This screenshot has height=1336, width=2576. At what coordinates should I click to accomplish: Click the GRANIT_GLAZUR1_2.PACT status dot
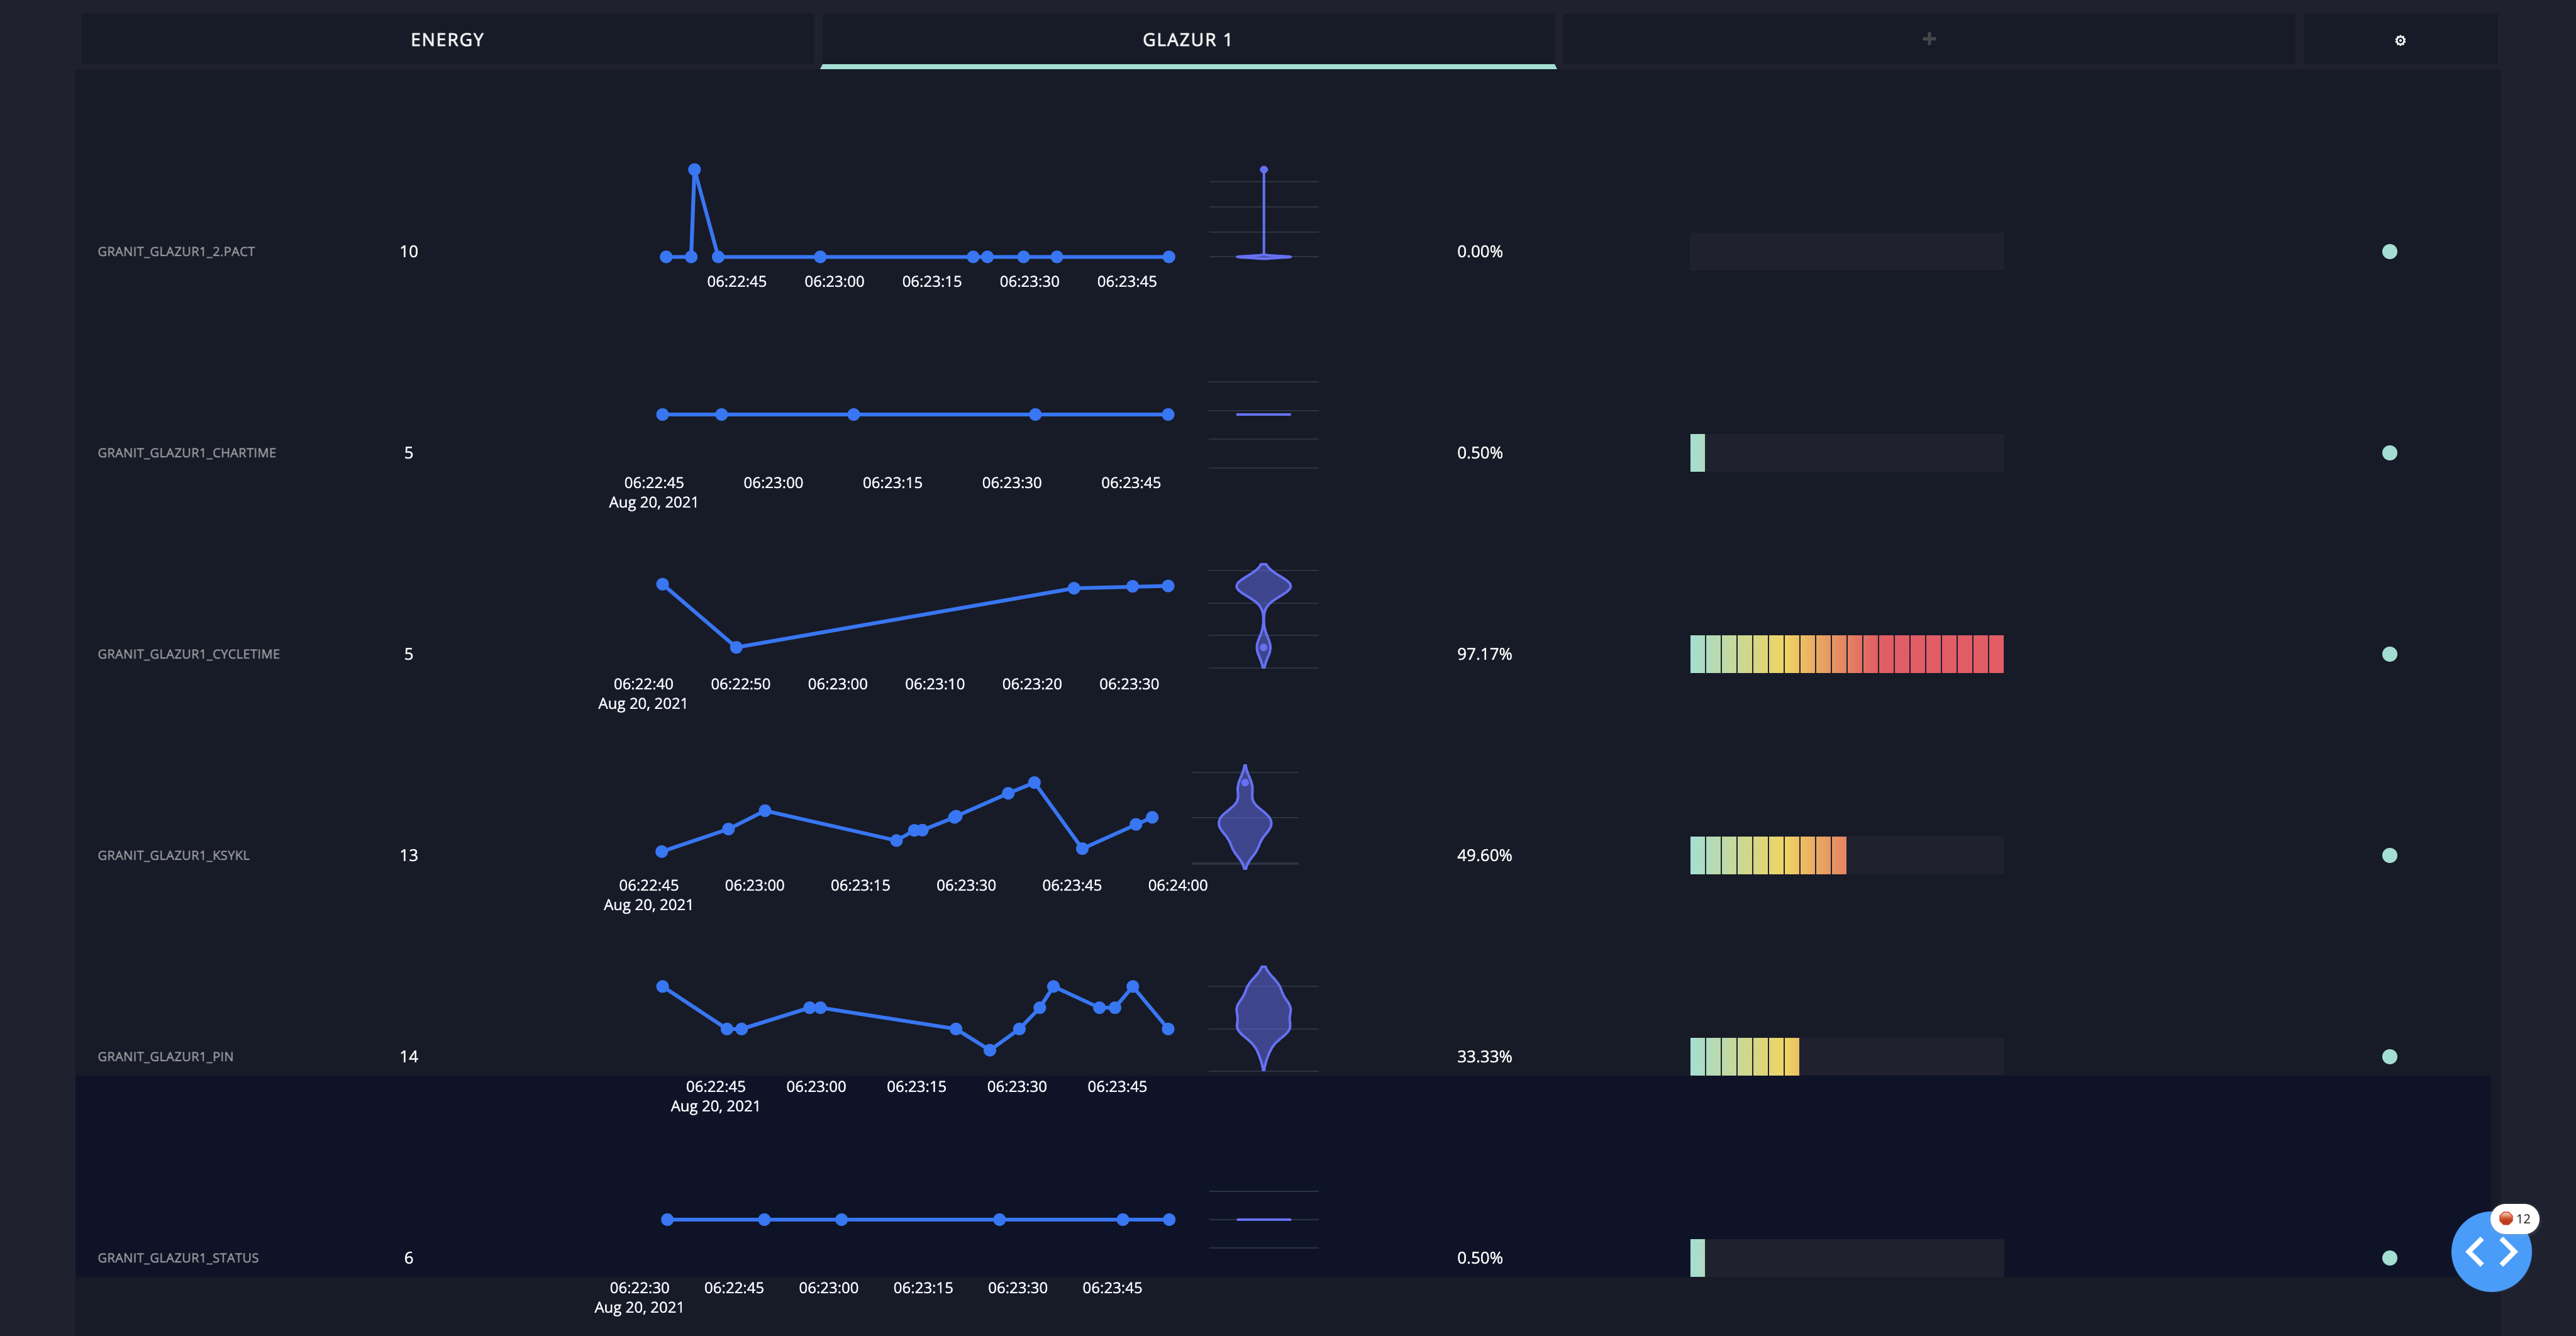pos(2389,251)
